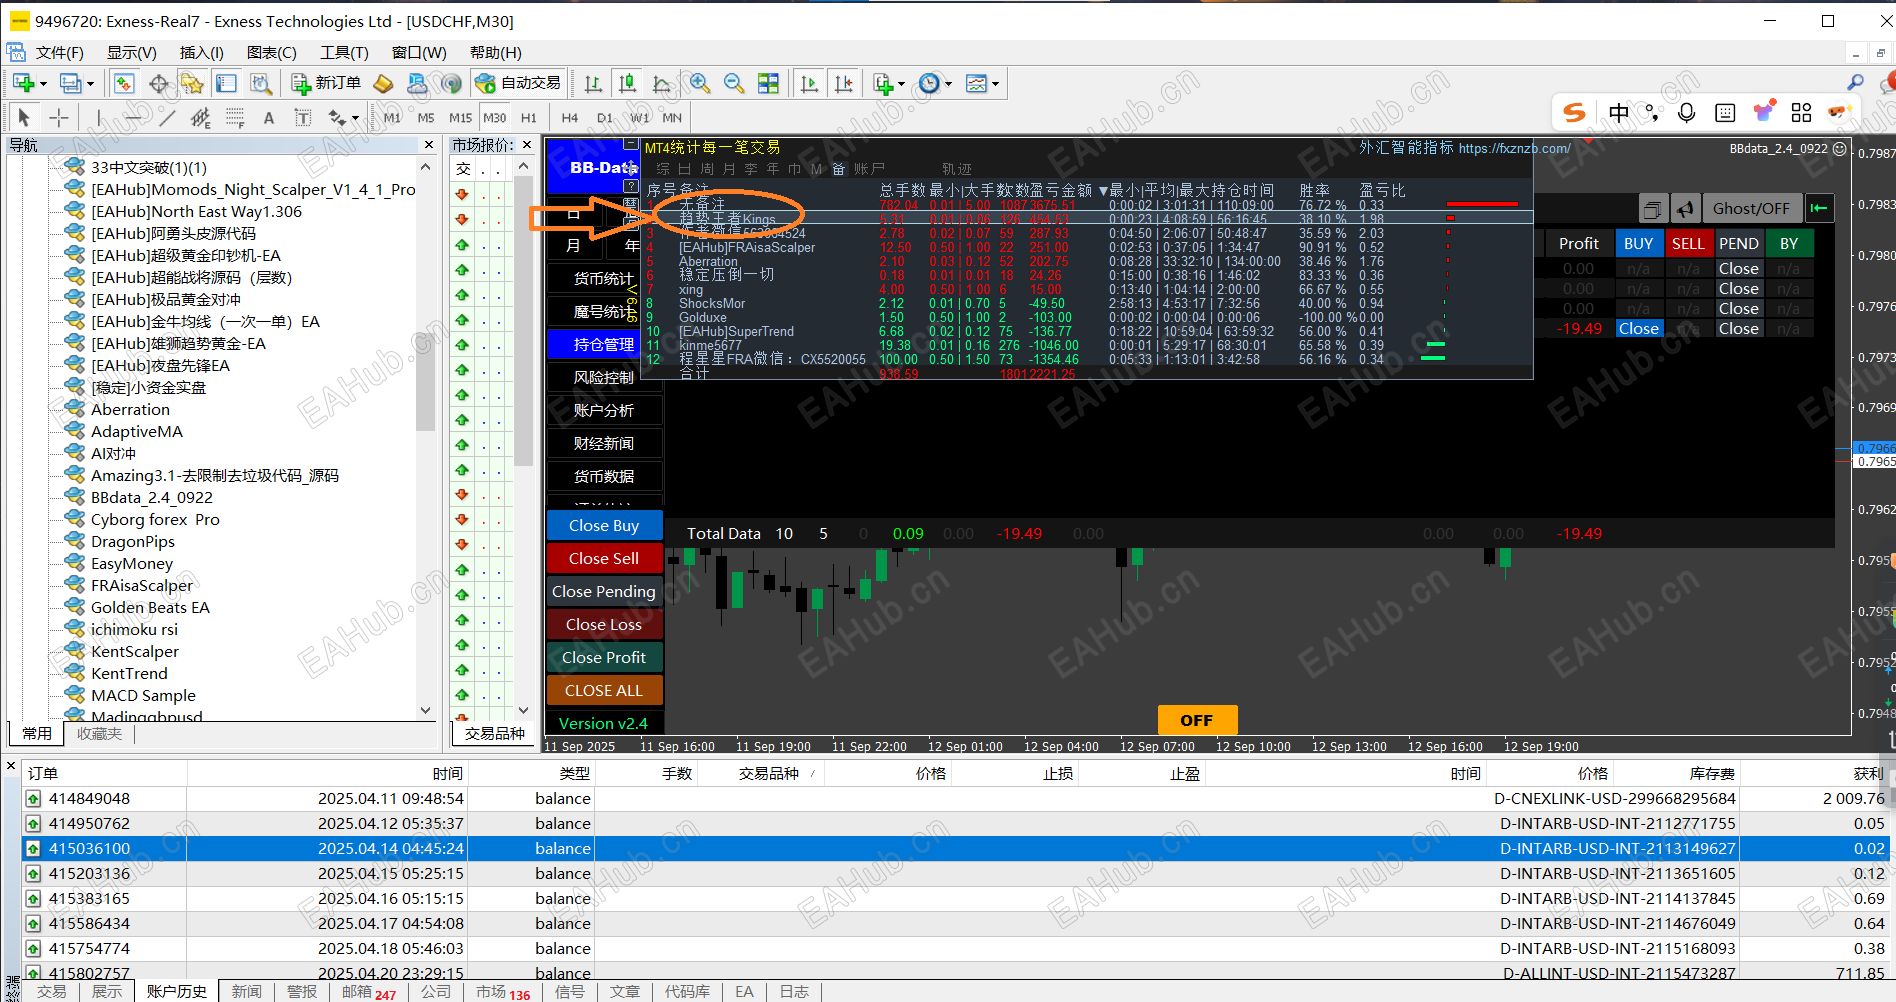The height and width of the screenshot is (1002, 1896).
Task: Toggle the Navigator folder-star icon
Action: pyautogui.click(x=192, y=84)
